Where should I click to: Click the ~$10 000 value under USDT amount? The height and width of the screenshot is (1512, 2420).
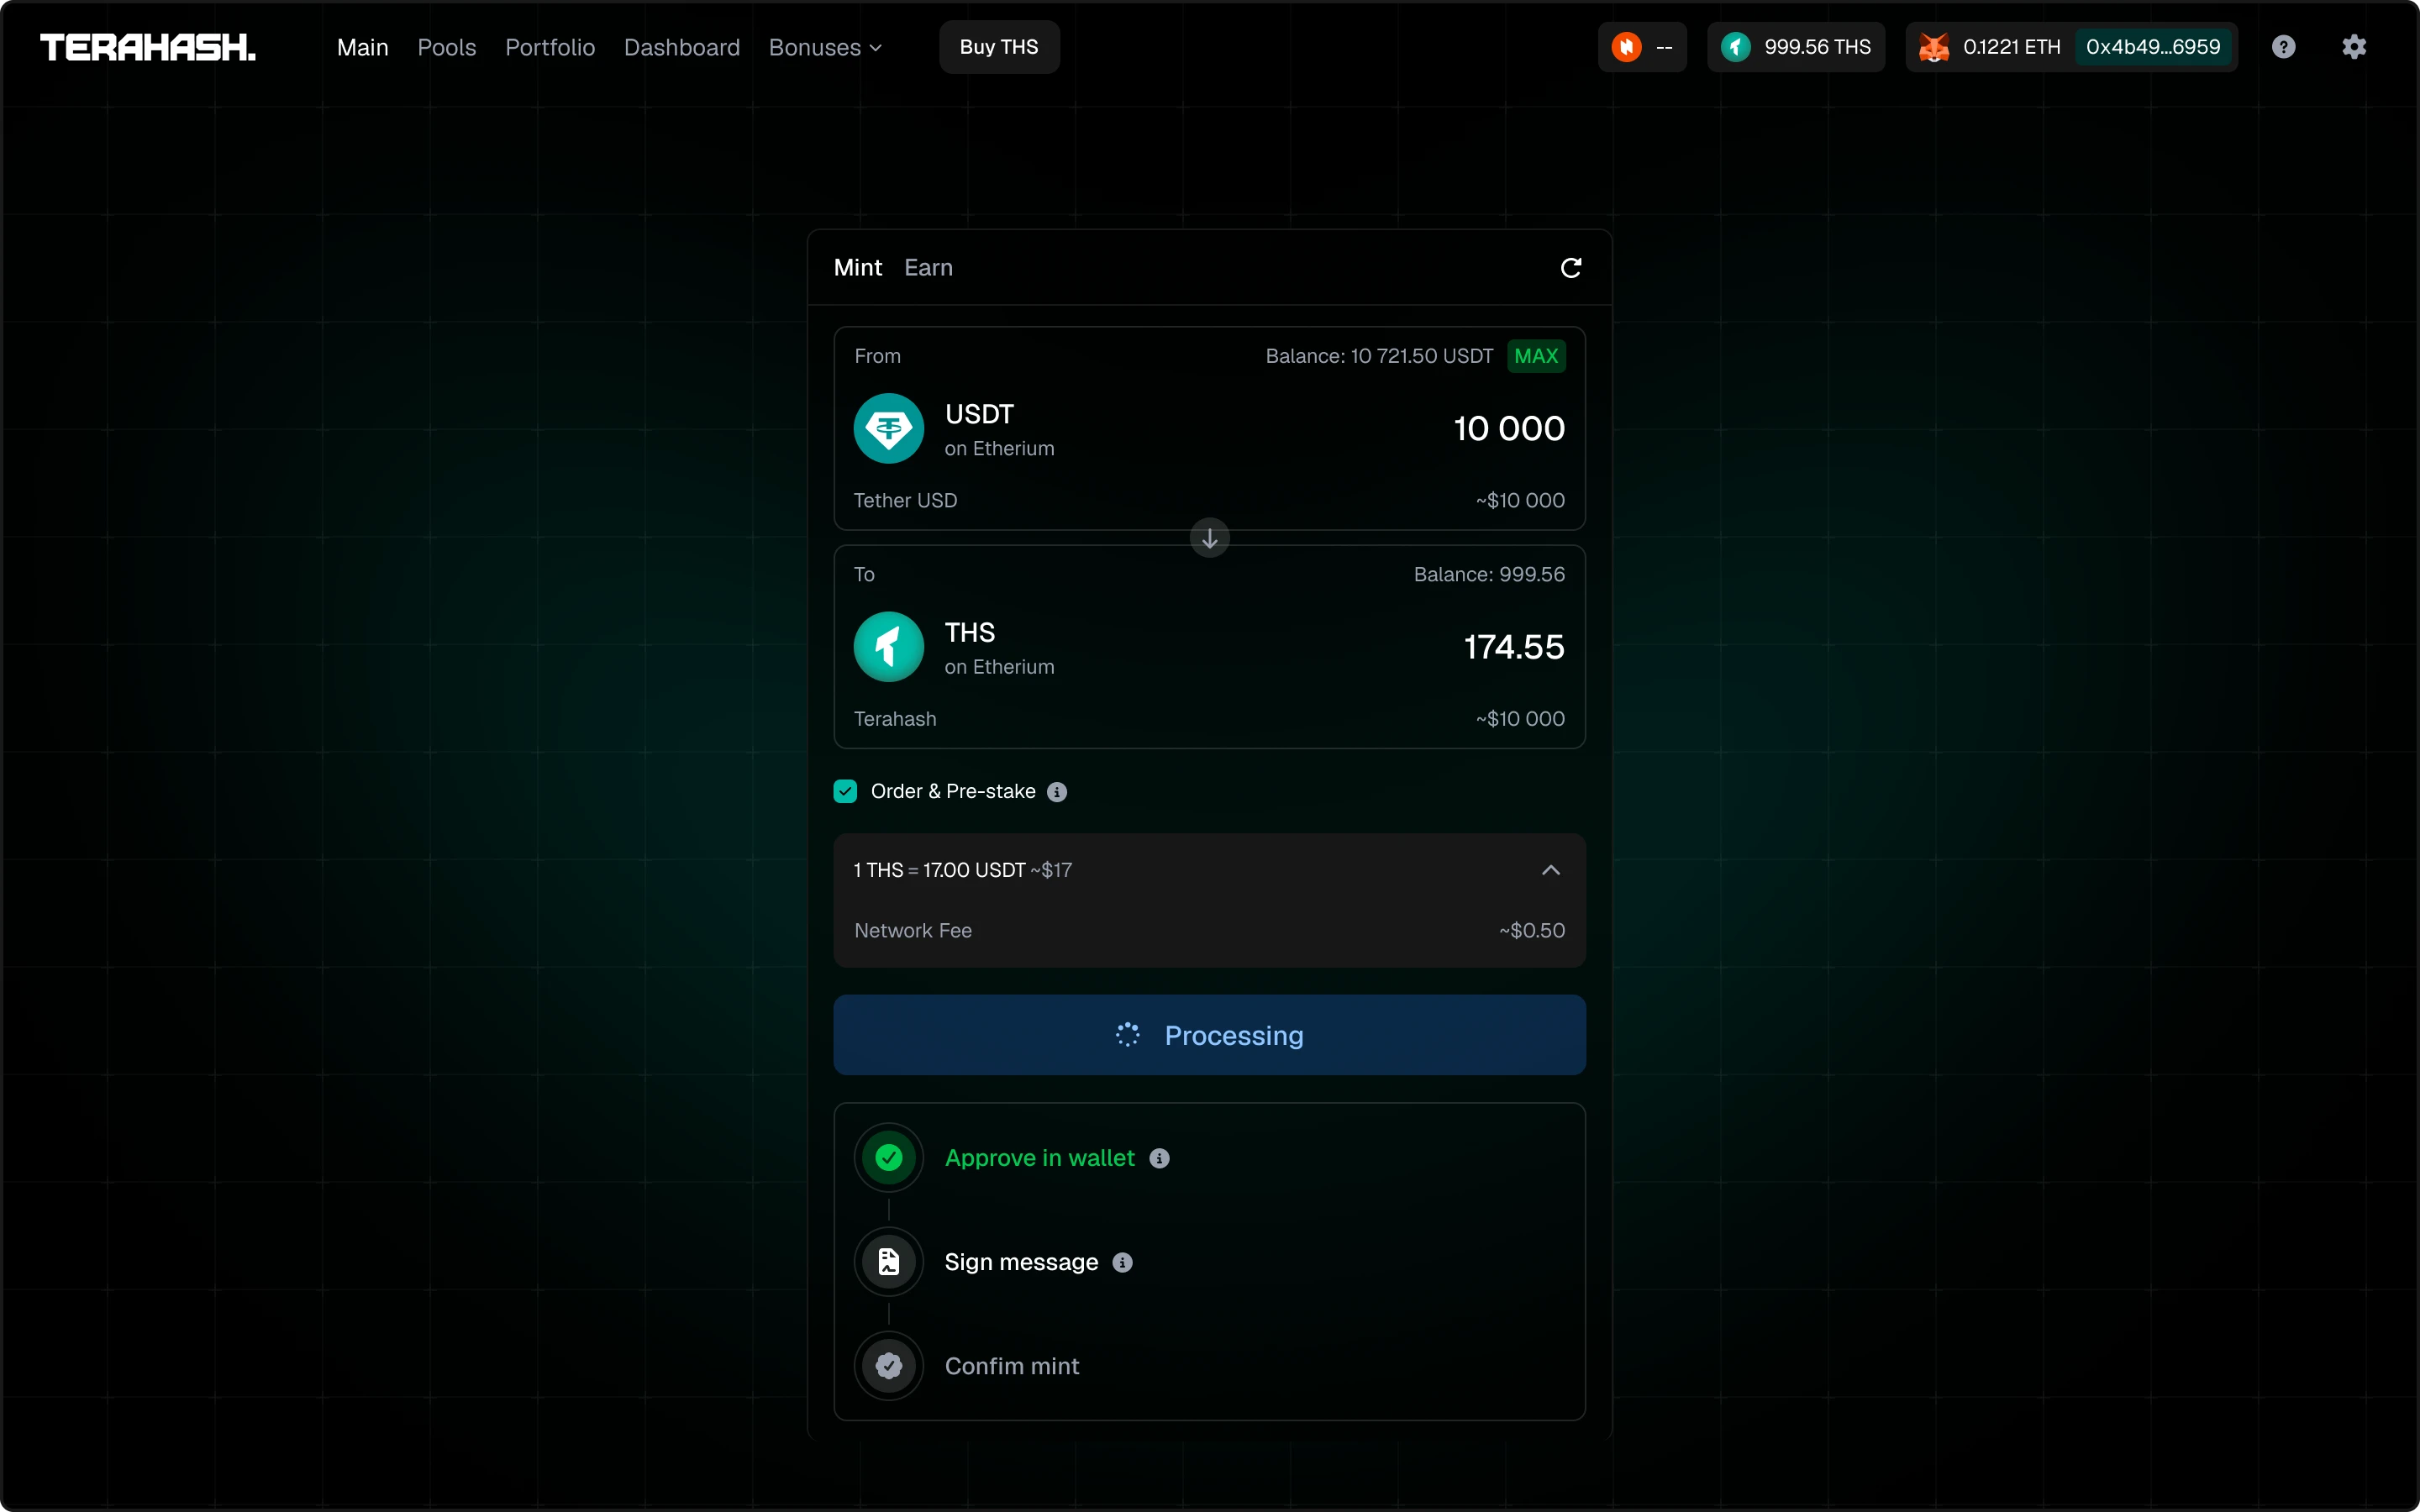point(1520,500)
